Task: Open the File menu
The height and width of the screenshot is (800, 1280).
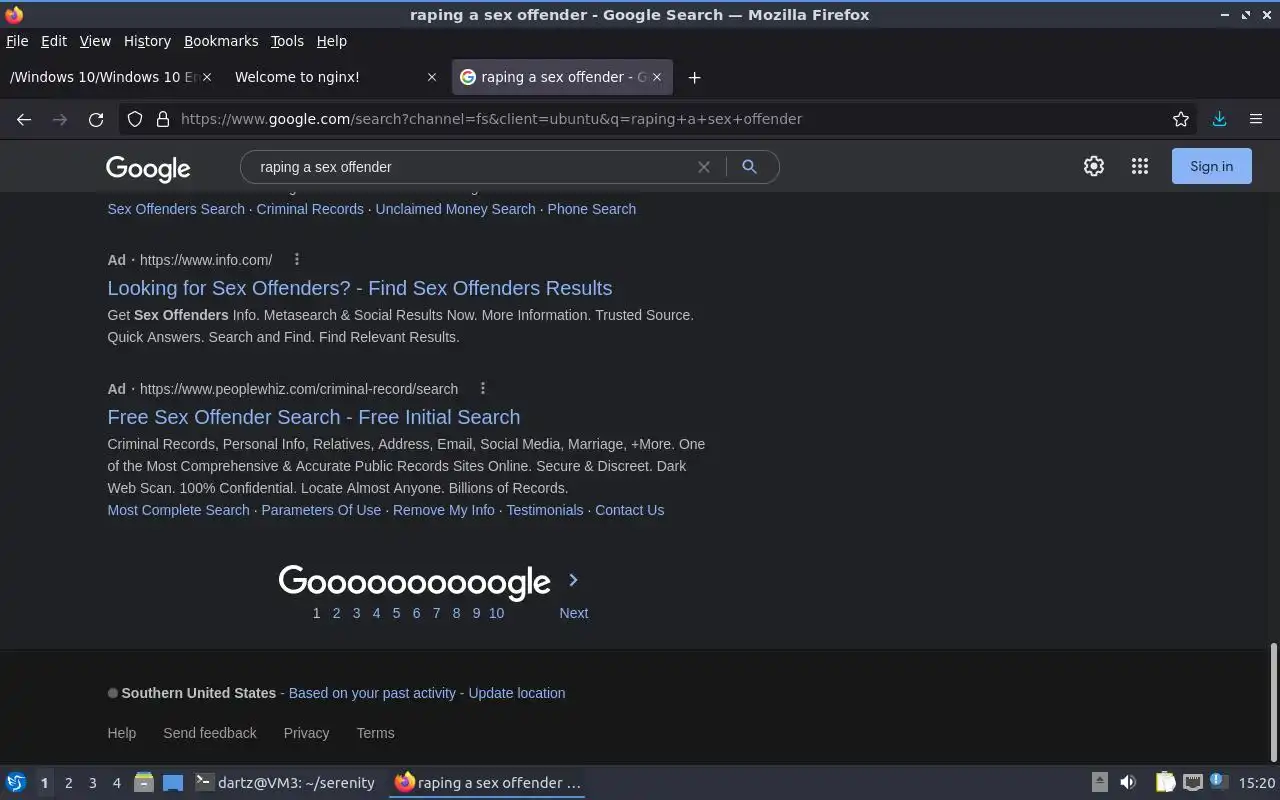Action: 17,41
